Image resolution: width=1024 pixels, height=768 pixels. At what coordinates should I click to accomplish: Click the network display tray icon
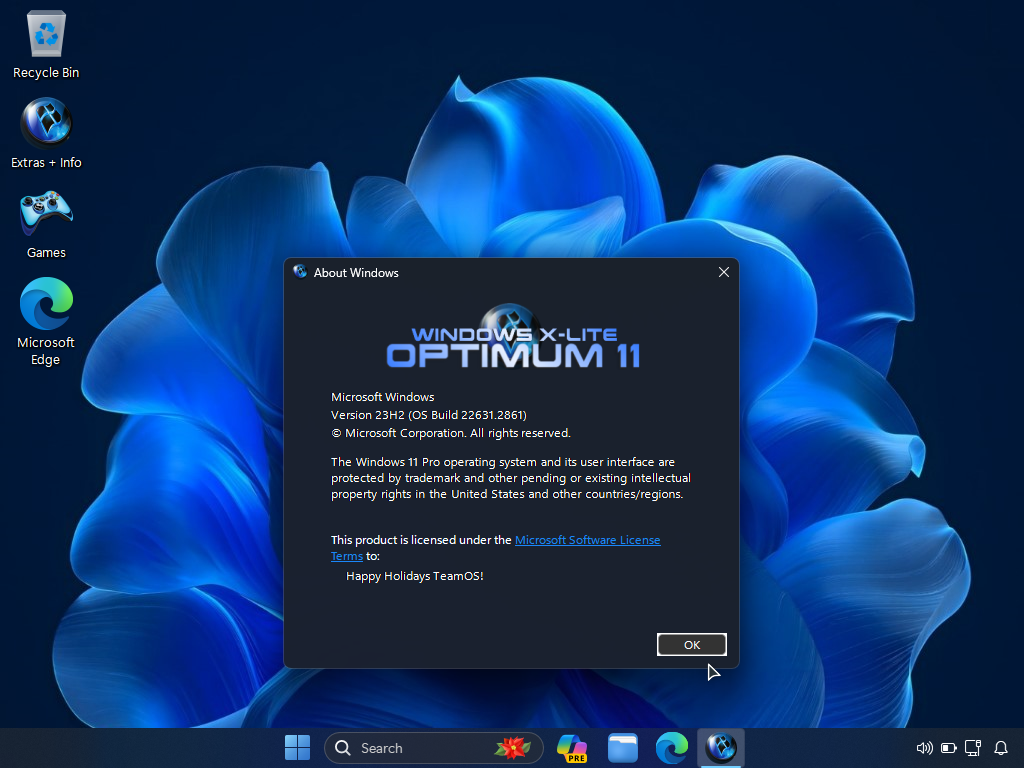pyautogui.click(x=973, y=748)
